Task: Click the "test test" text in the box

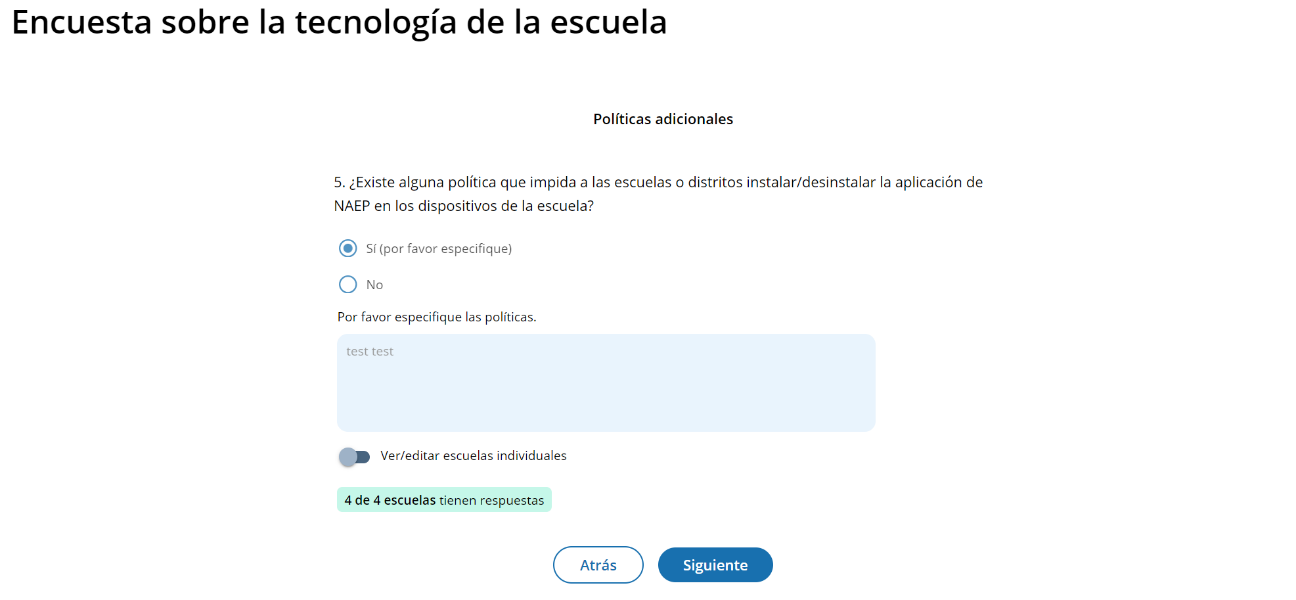Action: point(370,352)
